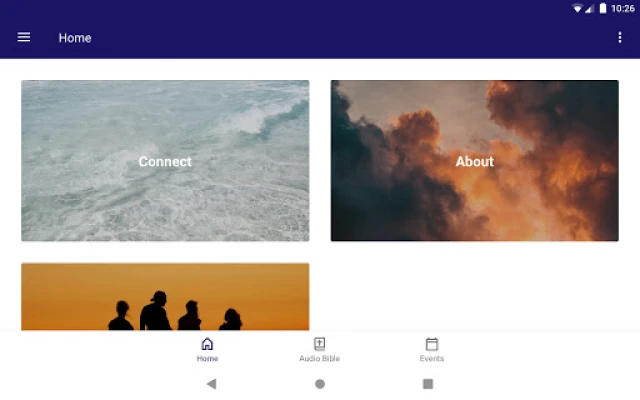
Task: Switch to the Events tab label
Action: click(x=432, y=358)
